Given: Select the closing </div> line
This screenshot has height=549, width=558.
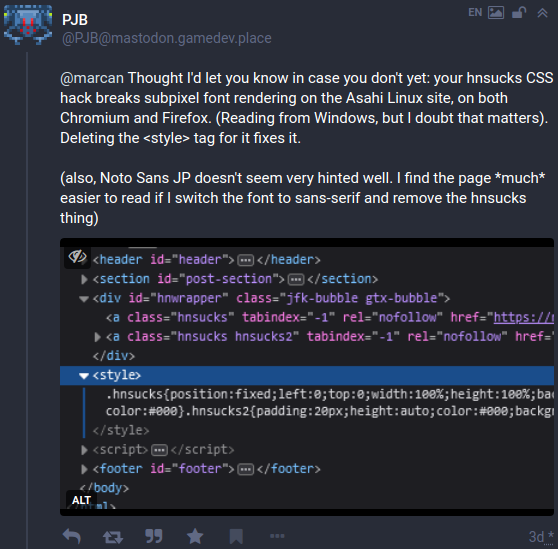Looking at the screenshot, I should pos(114,356).
